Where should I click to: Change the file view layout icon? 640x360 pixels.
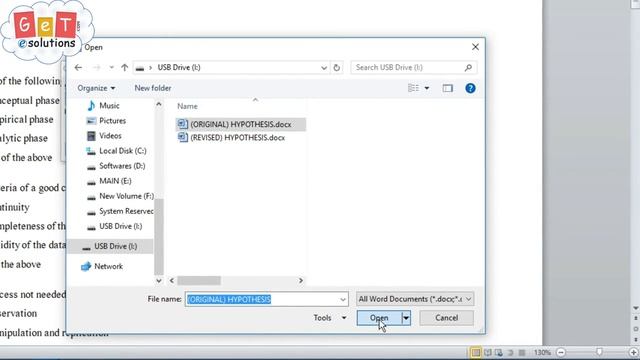point(413,88)
